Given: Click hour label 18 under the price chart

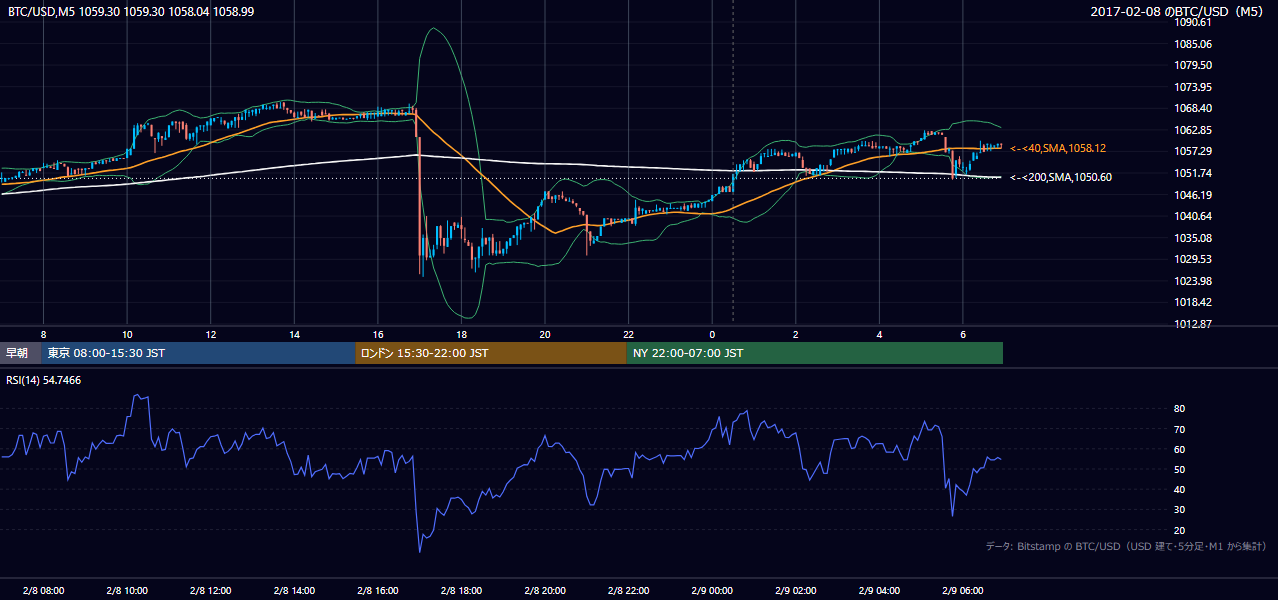Looking at the screenshot, I should click(x=461, y=334).
